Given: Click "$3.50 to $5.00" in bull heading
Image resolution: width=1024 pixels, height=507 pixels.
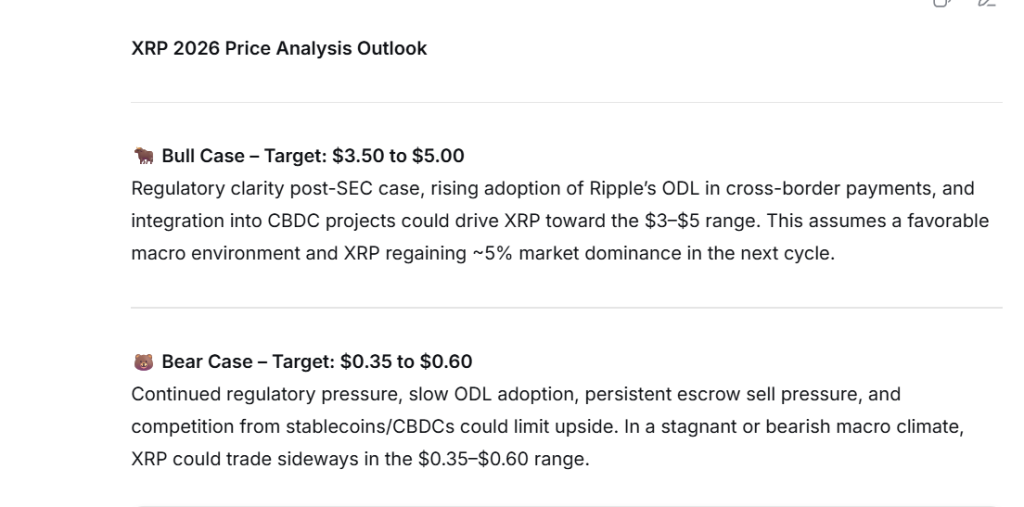Looking at the screenshot, I should pos(398,156).
